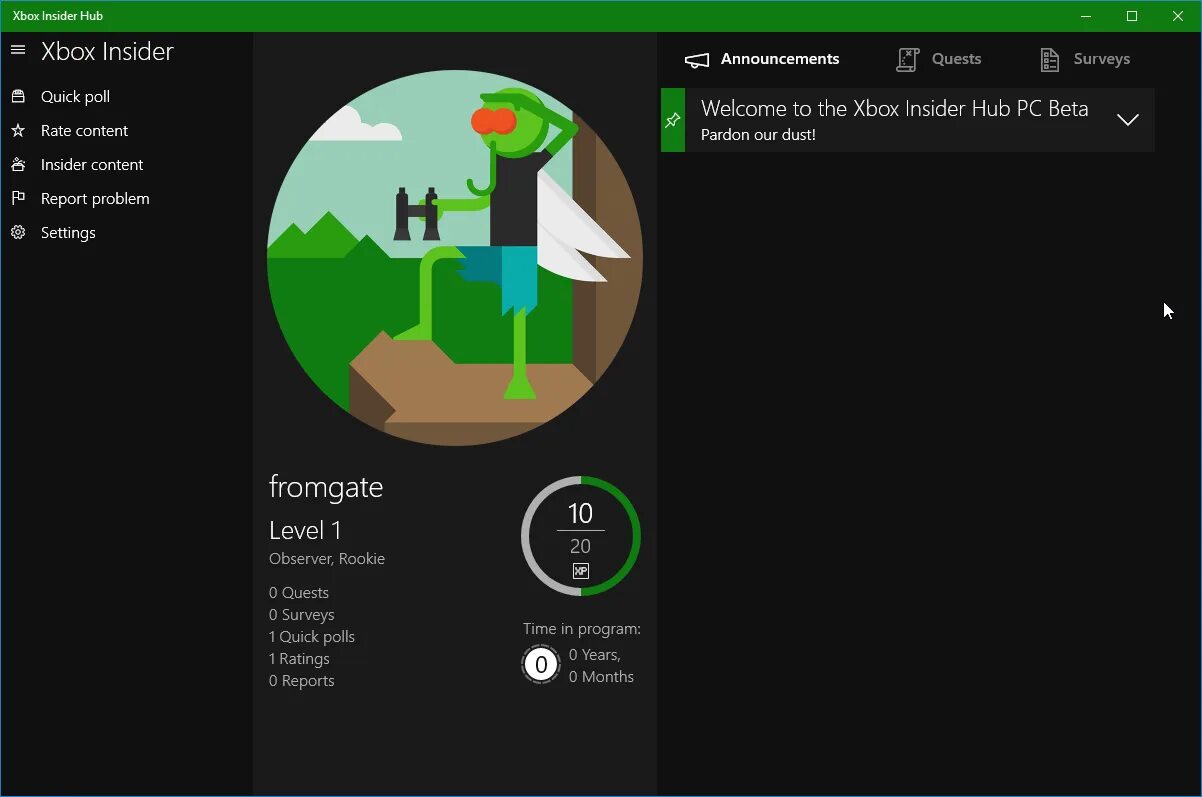Click the Xbox Insider header title

pyautogui.click(x=107, y=52)
